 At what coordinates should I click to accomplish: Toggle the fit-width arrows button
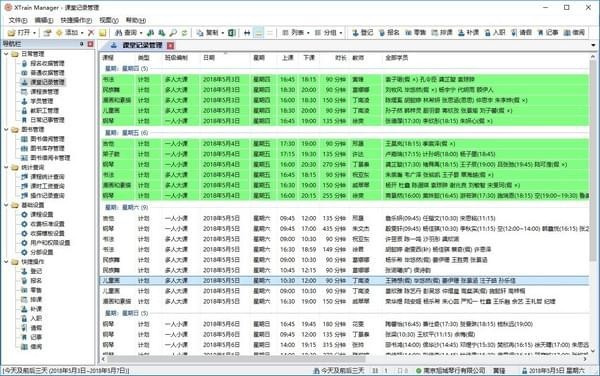247,33
